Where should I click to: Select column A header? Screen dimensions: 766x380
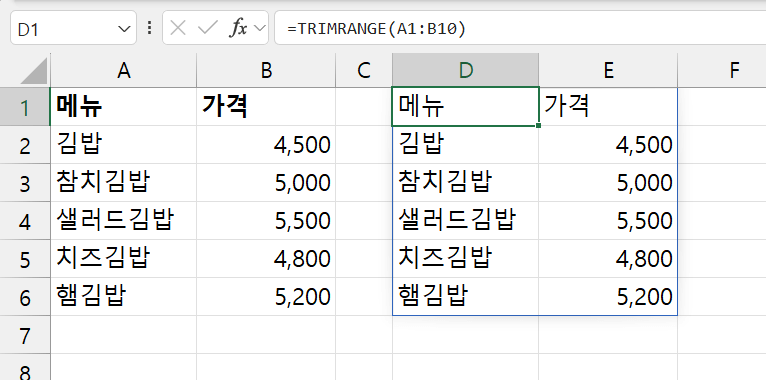click(124, 71)
